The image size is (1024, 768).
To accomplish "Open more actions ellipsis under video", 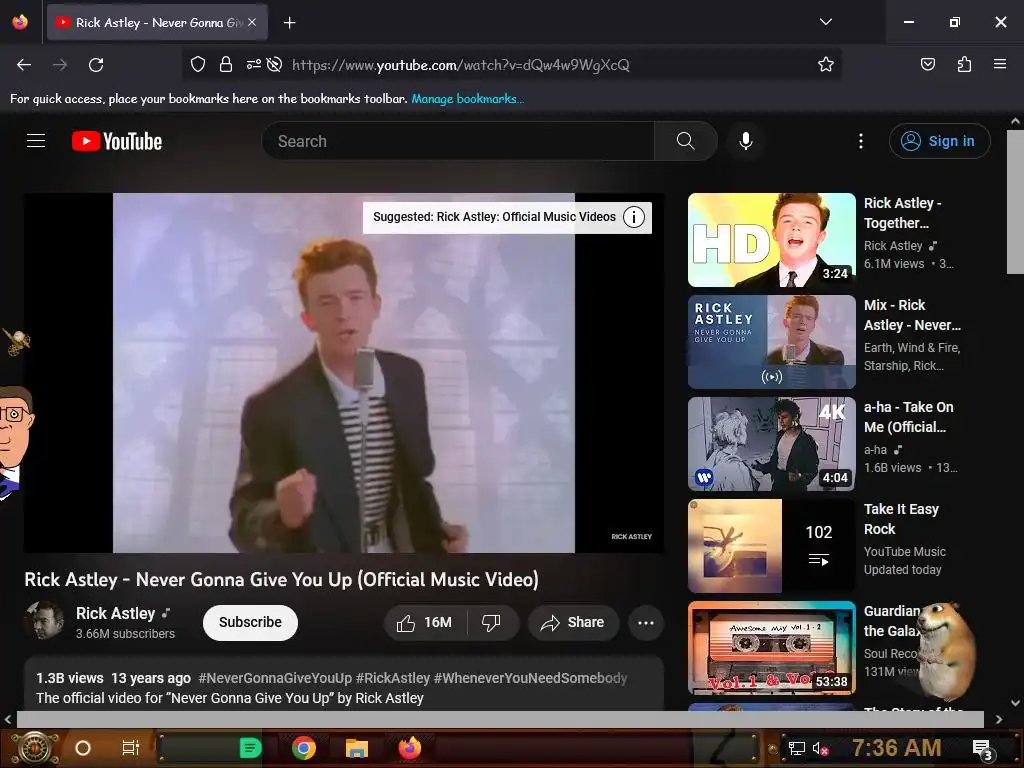I will [646, 622].
